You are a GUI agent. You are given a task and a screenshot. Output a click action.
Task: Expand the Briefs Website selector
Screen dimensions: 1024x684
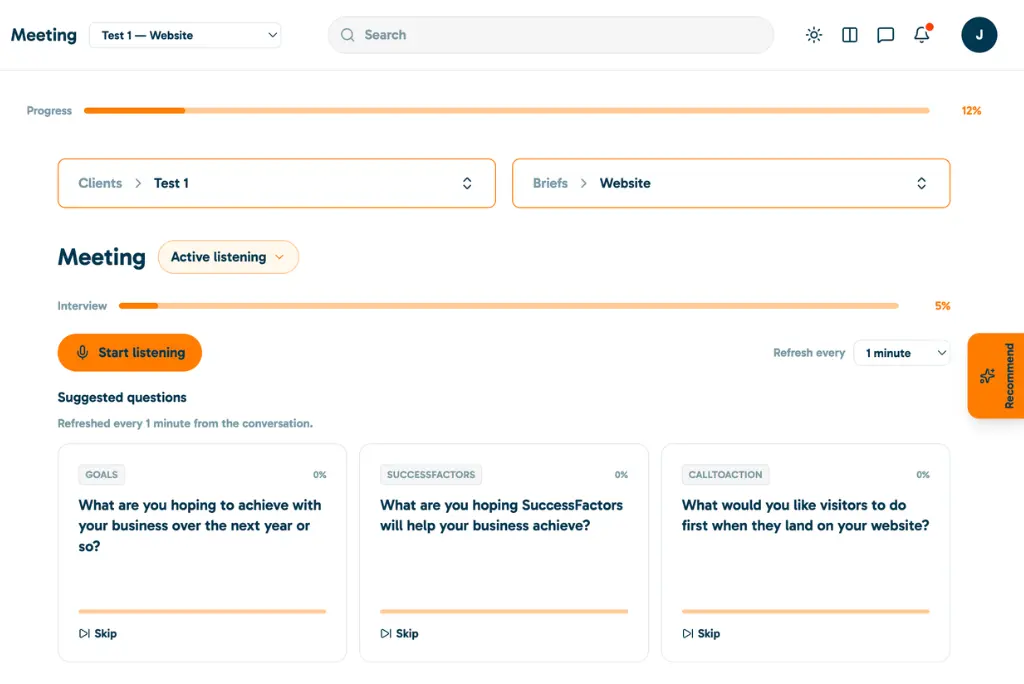[x=731, y=183]
